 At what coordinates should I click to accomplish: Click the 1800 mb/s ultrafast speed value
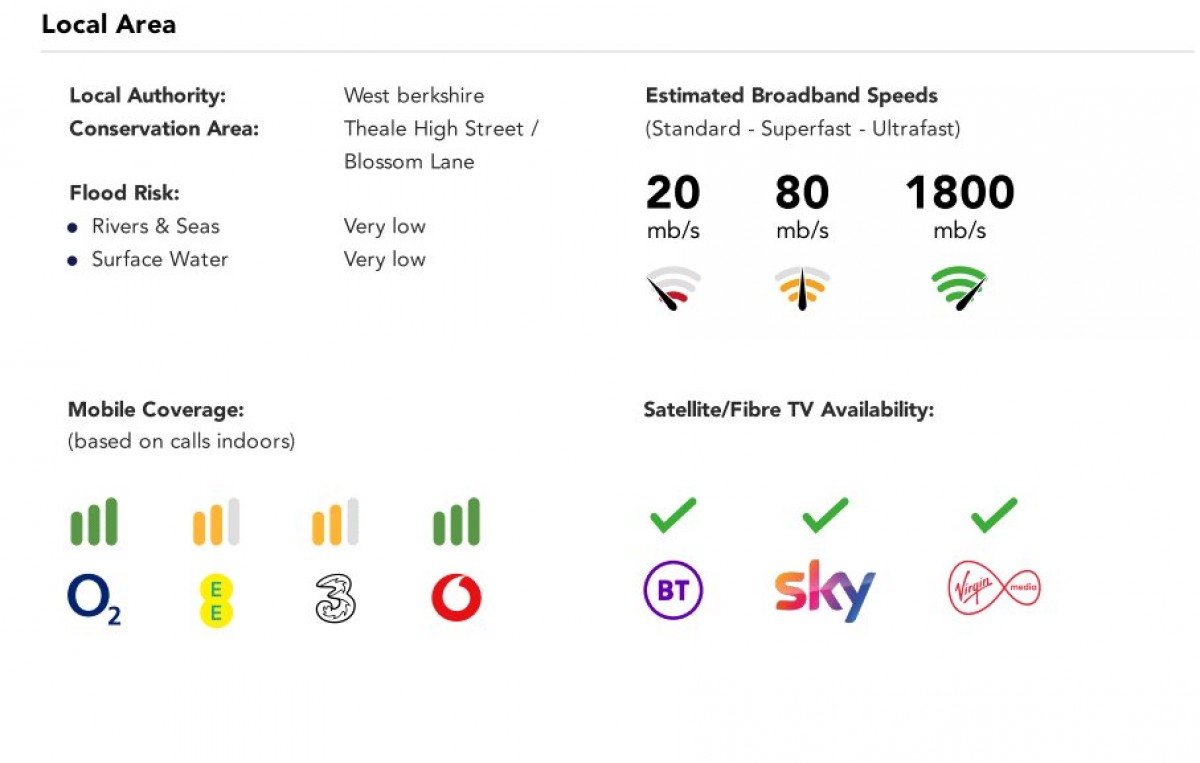click(959, 194)
